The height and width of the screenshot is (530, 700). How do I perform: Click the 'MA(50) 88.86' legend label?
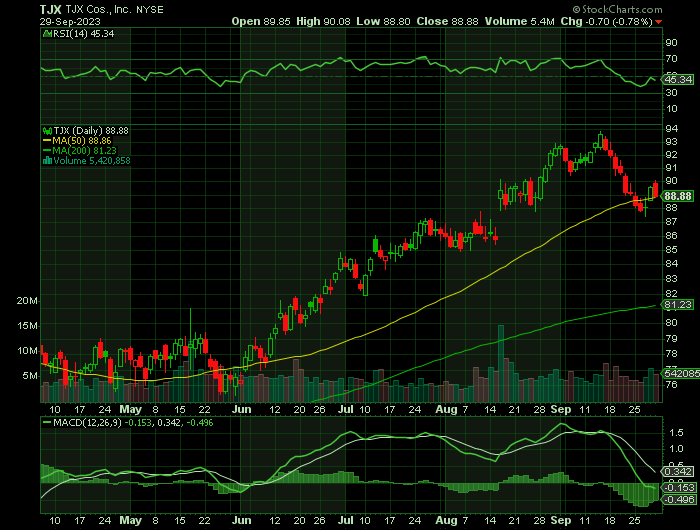pos(82,141)
